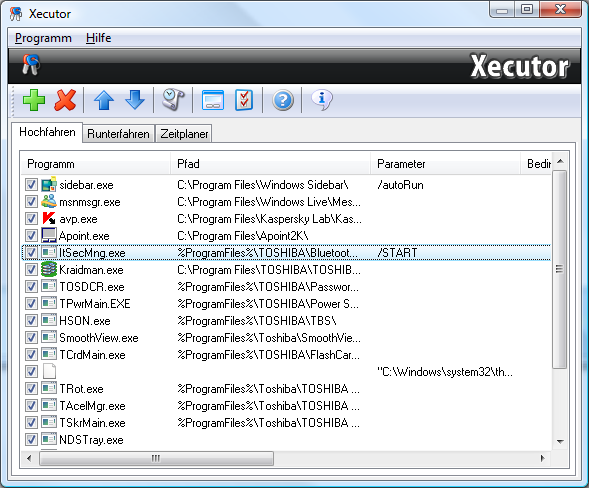Open the scroll-and-clock scheduler icon
Viewport: 589px width, 488px height.
pyautogui.click(x=173, y=100)
